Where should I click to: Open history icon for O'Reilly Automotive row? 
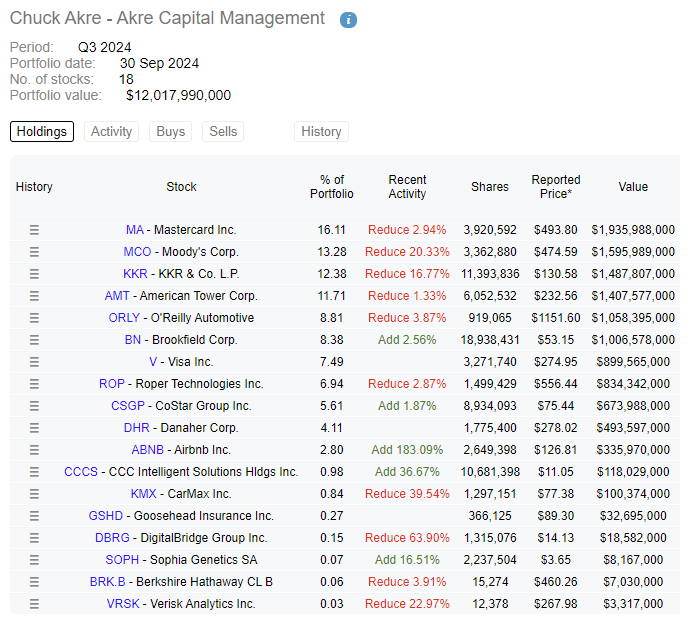click(x=34, y=318)
